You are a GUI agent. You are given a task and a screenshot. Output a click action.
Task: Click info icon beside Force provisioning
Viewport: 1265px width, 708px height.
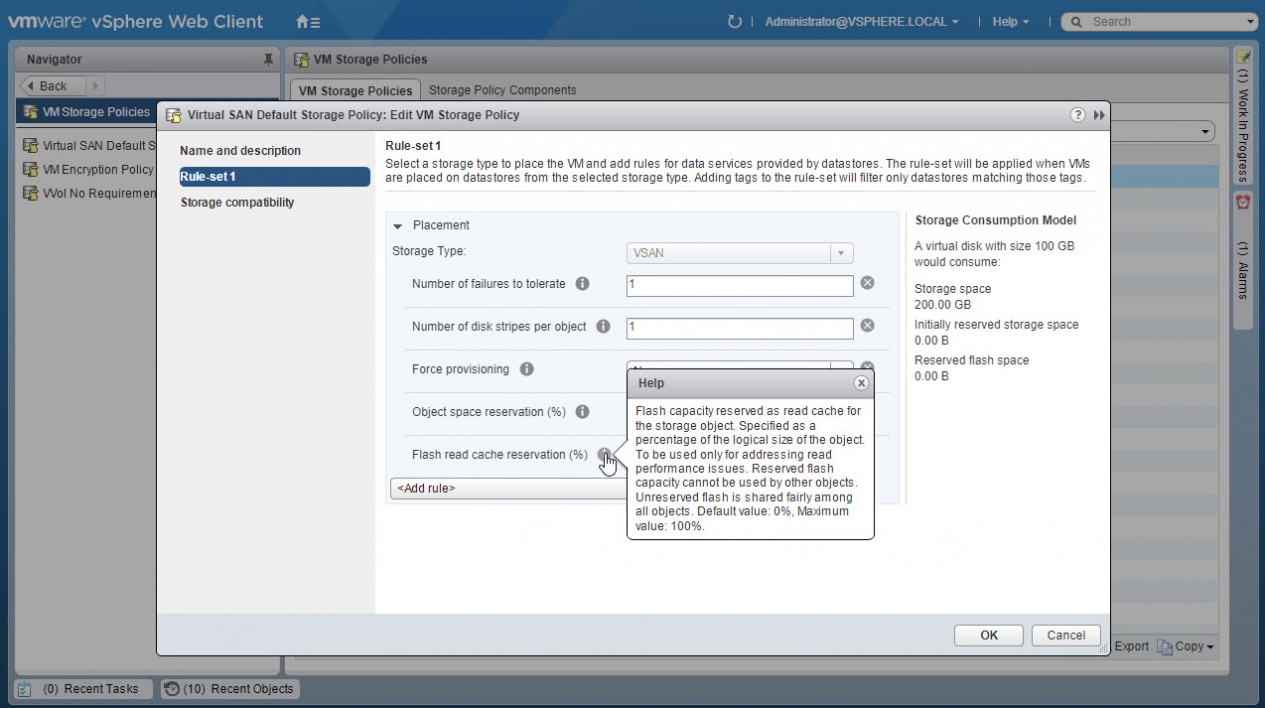tap(526, 369)
